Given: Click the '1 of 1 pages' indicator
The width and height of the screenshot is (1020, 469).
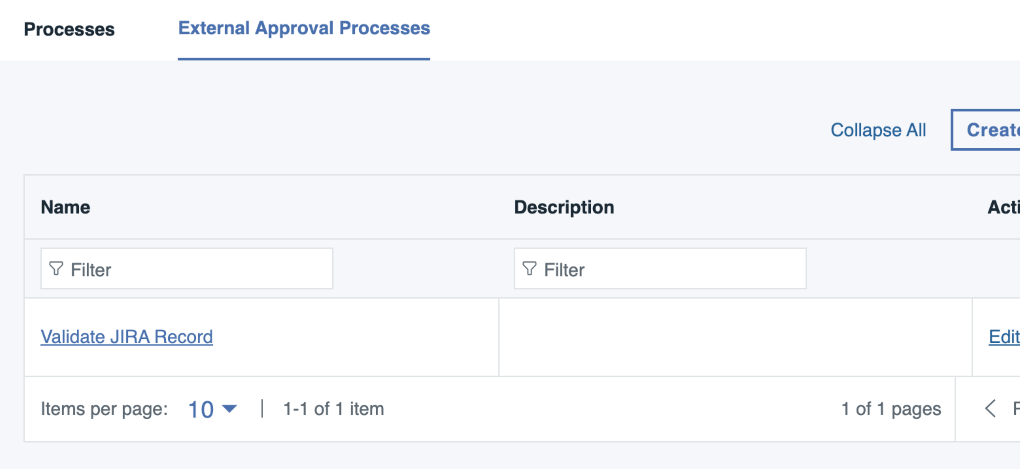Looking at the screenshot, I should (x=891, y=409).
